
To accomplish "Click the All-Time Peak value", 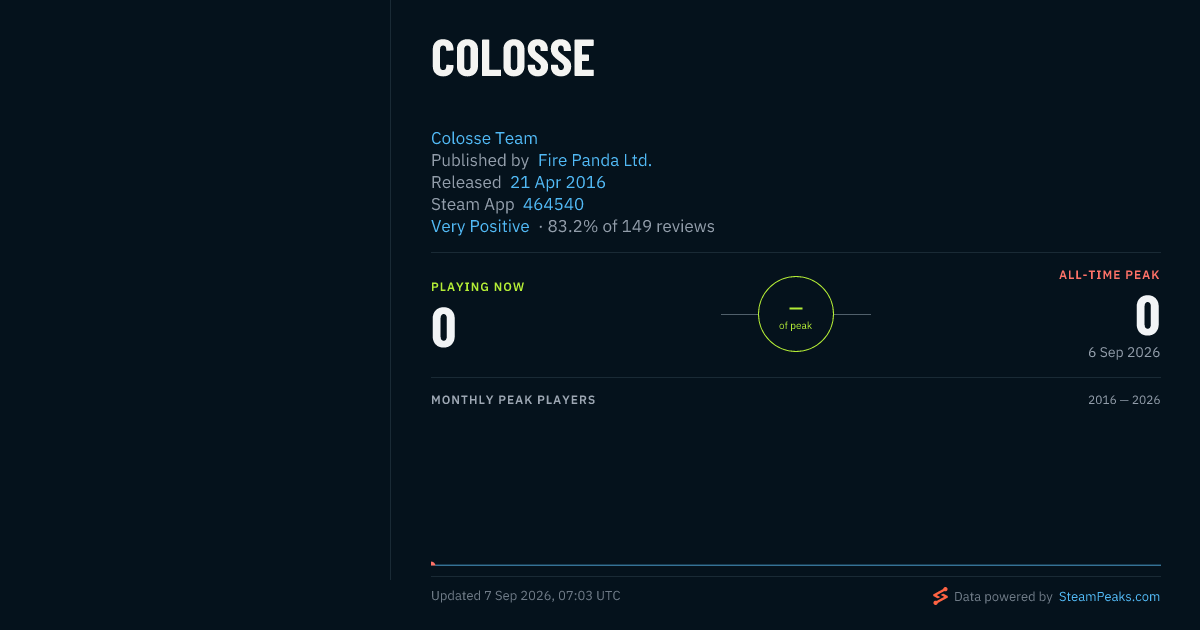I will pyautogui.click(x=1148, y=316).
